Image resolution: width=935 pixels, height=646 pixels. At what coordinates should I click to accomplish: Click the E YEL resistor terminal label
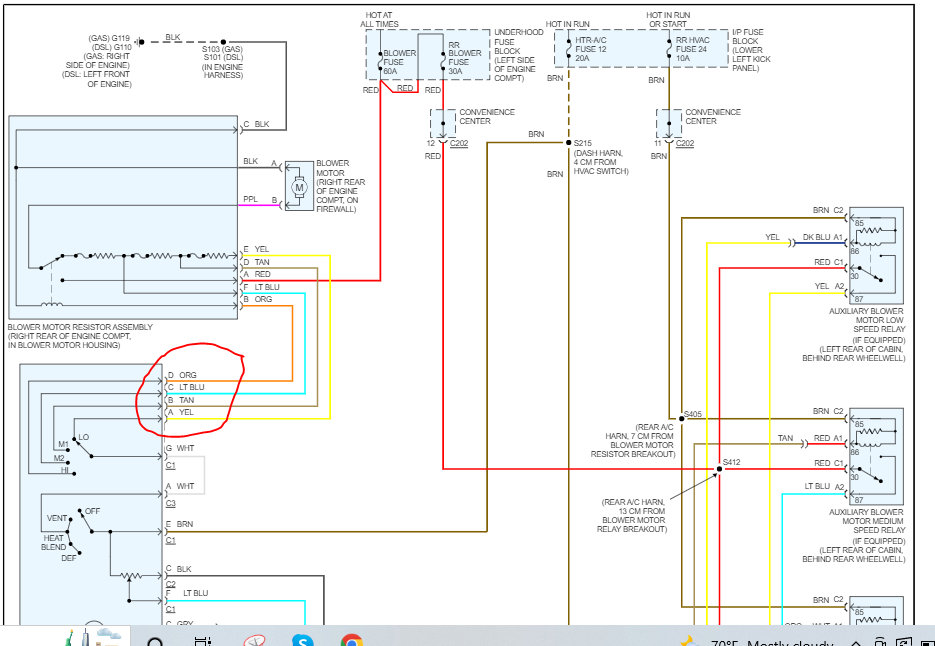pos(256,249)
